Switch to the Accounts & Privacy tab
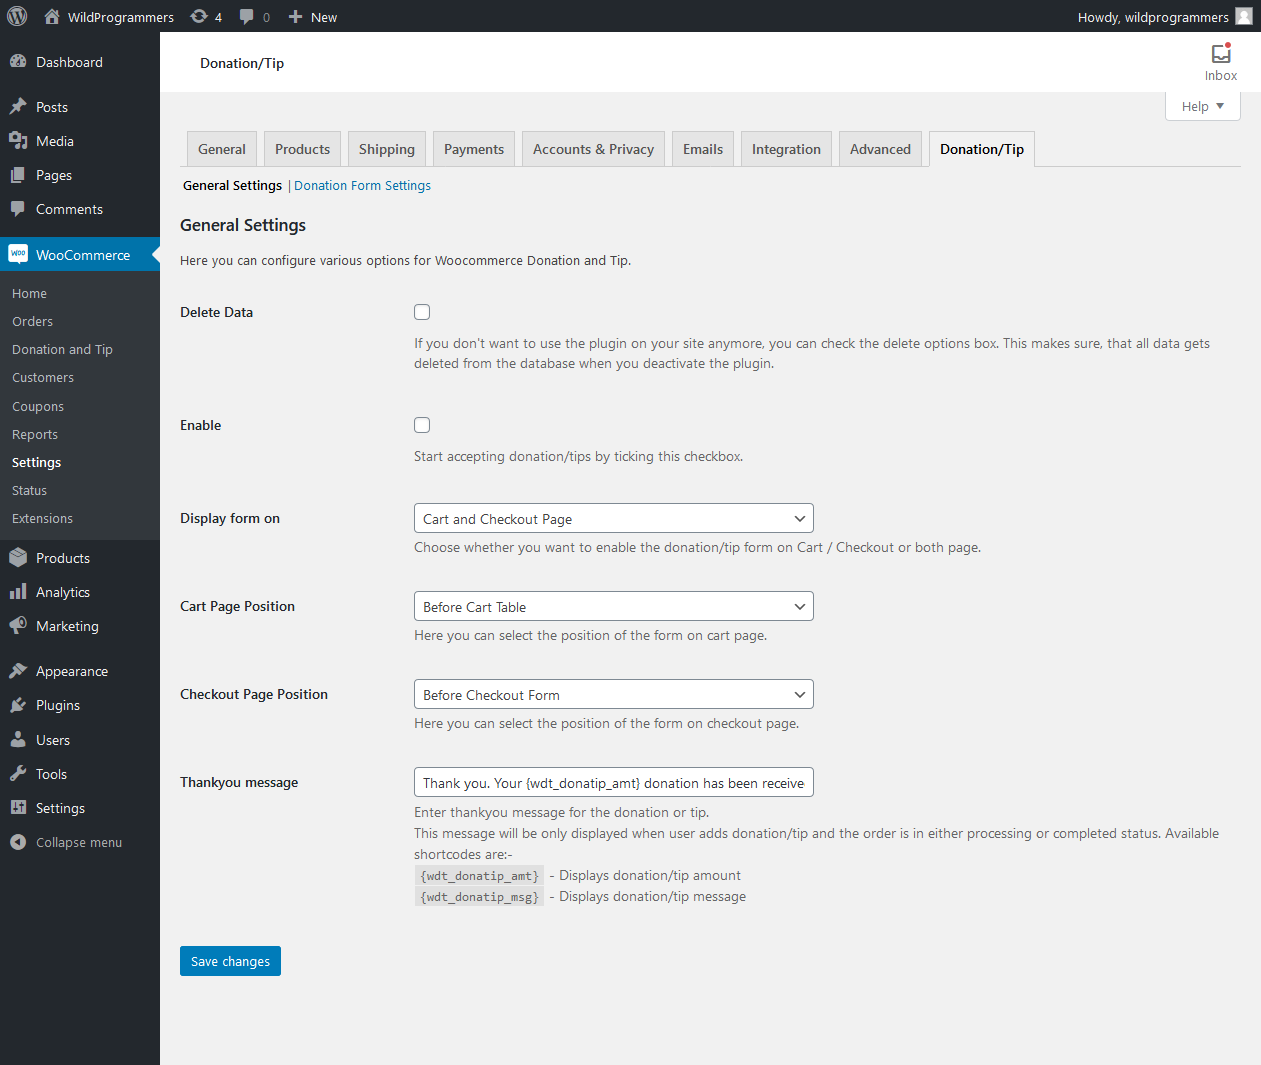Screen dimensions: 1261x1065 pos(592,148)
